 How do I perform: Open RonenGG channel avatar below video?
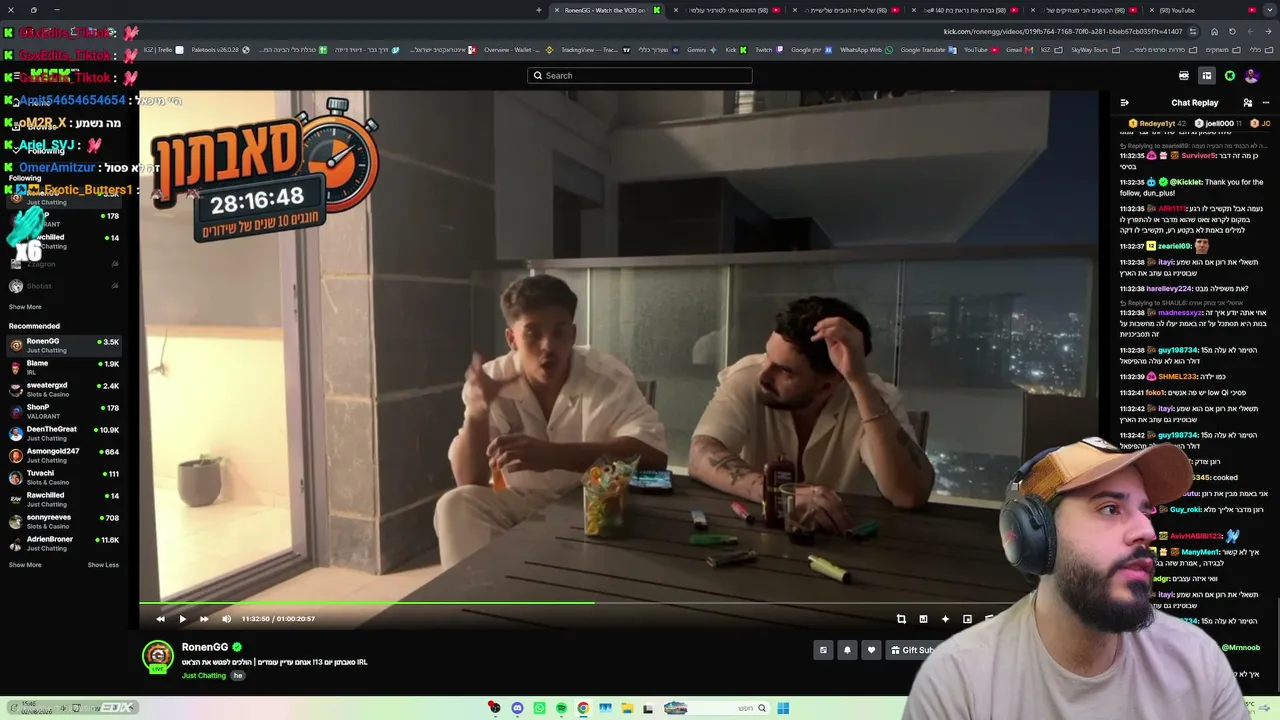click(x=158, y=656)
